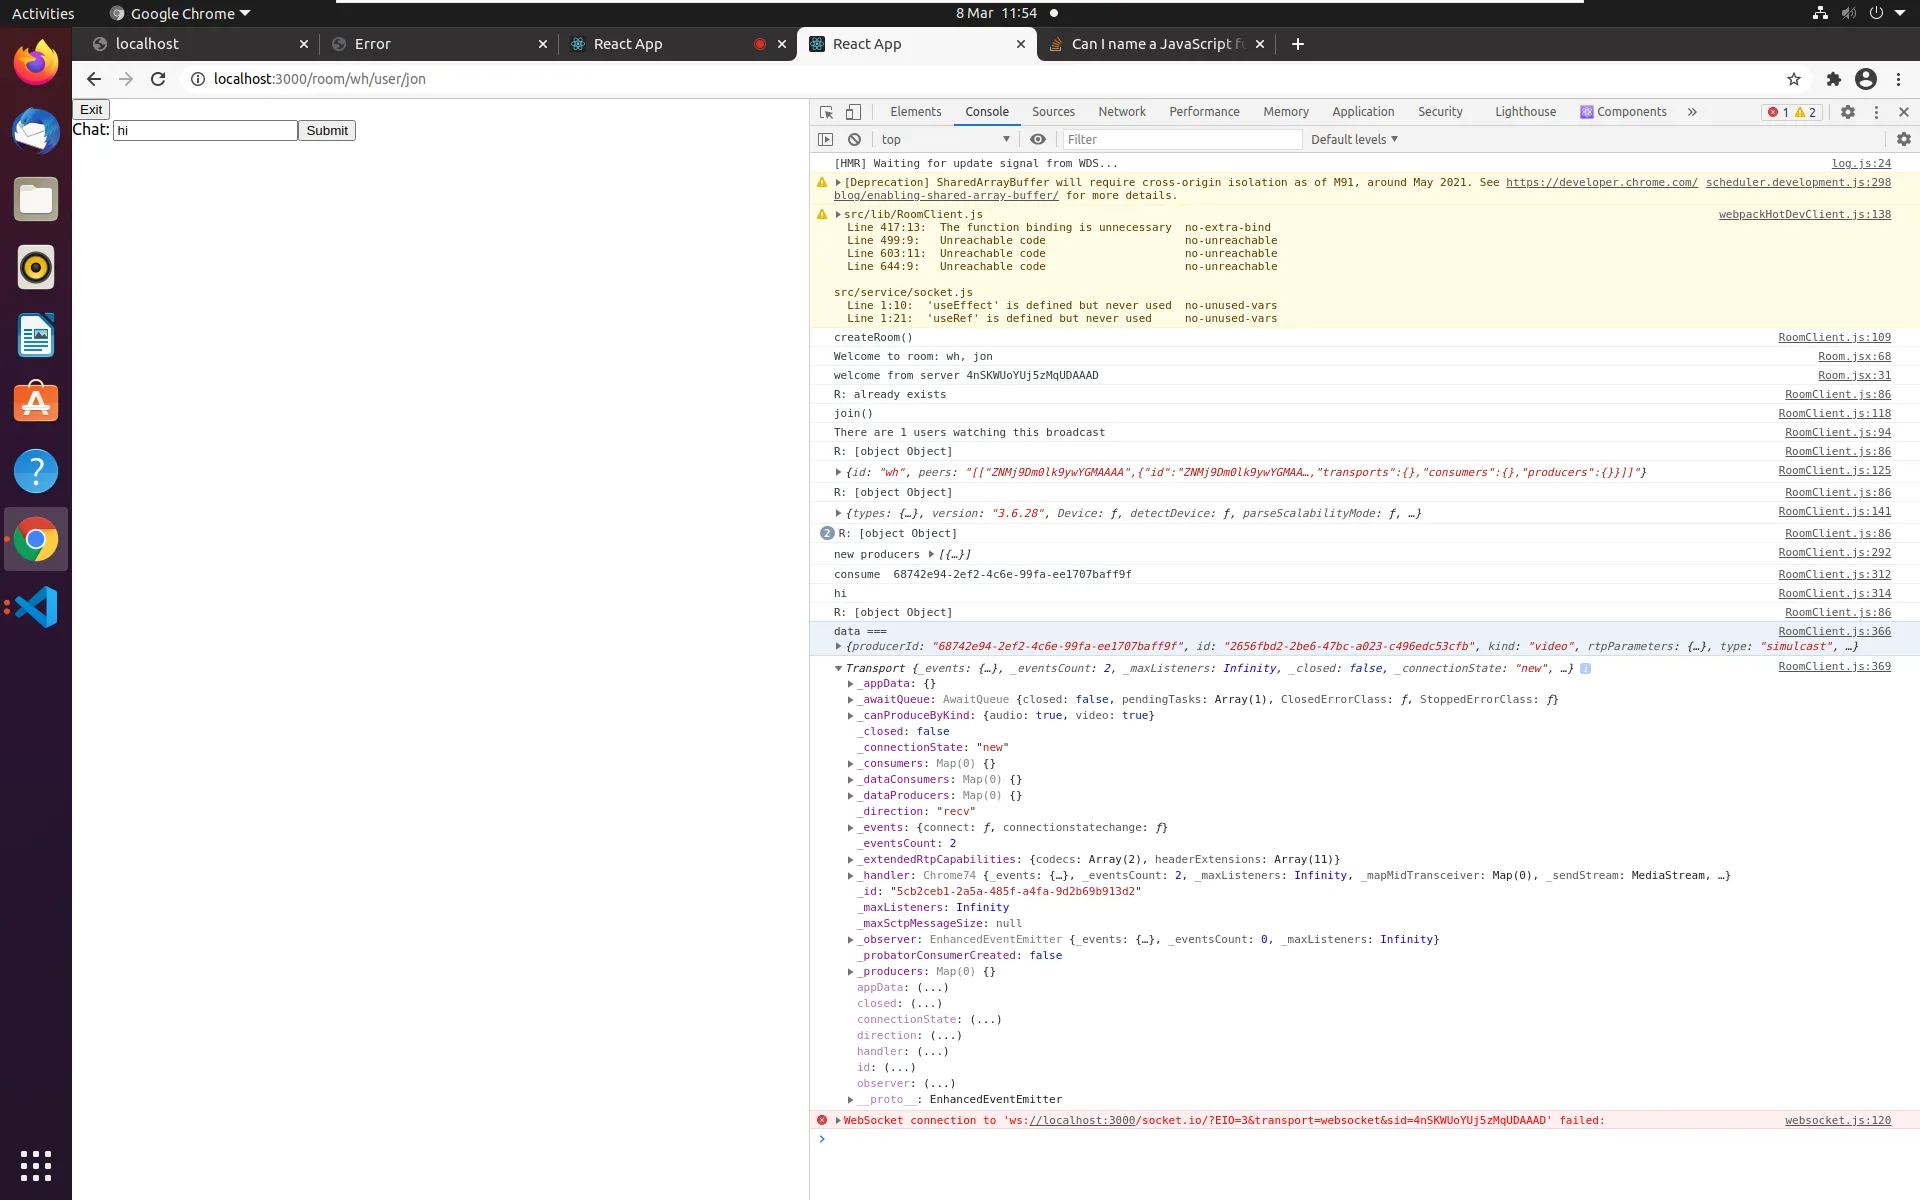
Task: Click the inspect element picker icon
Action: tap(826, 112)
